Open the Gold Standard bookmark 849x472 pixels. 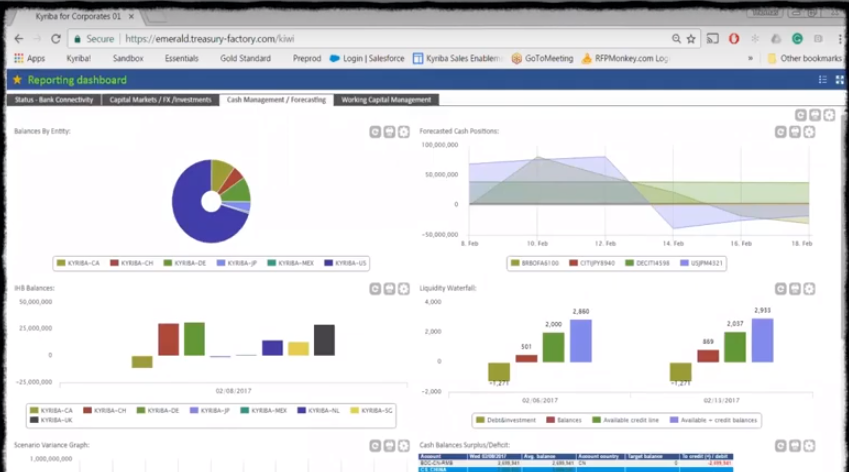(x=245, y=58)
